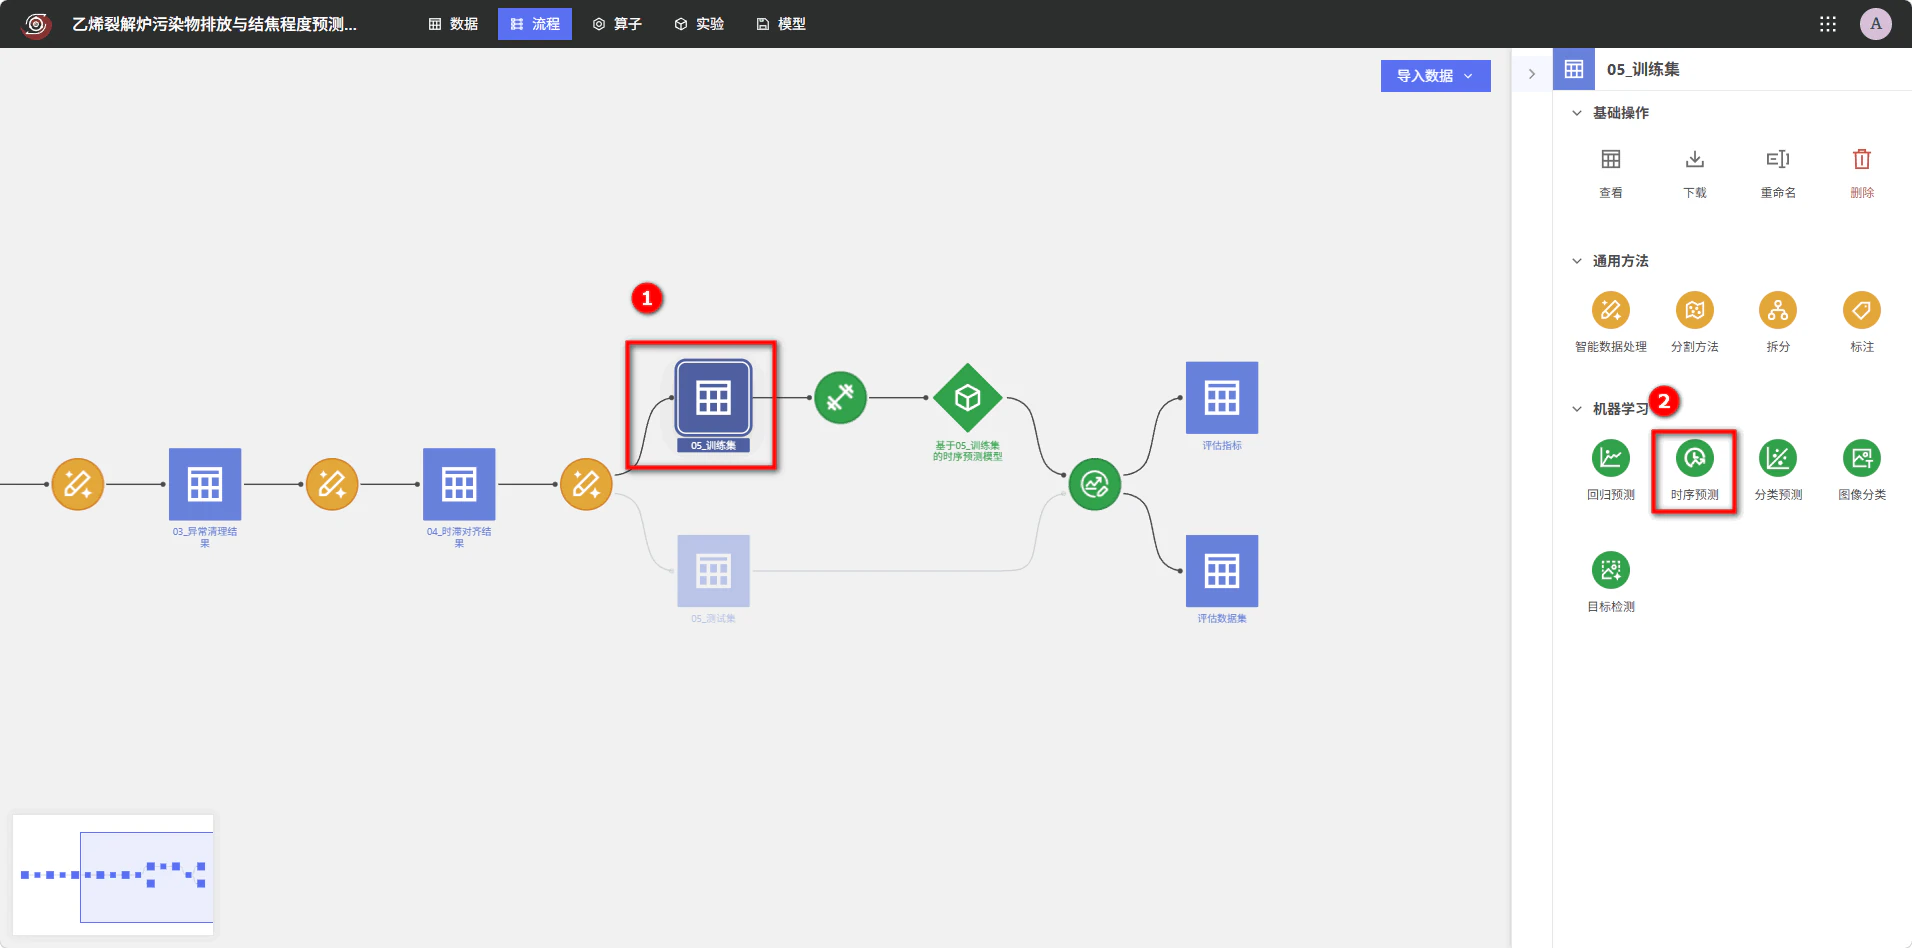Choose 图像分类 image classification icon
Screen dimensions: 1912x948
[x=1861, y=458]
